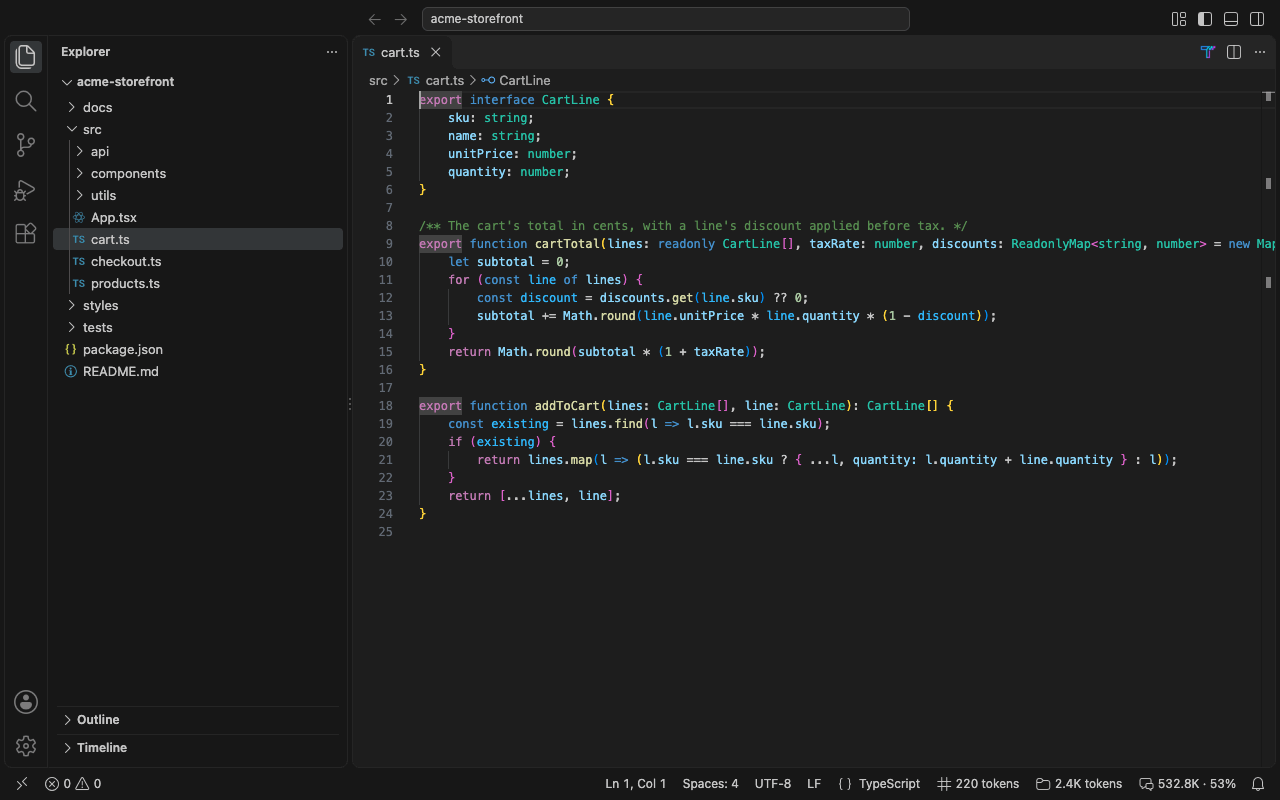This screenshot has width=1280, height=800.
Task: Expand the Outline section
Action: 198,720
